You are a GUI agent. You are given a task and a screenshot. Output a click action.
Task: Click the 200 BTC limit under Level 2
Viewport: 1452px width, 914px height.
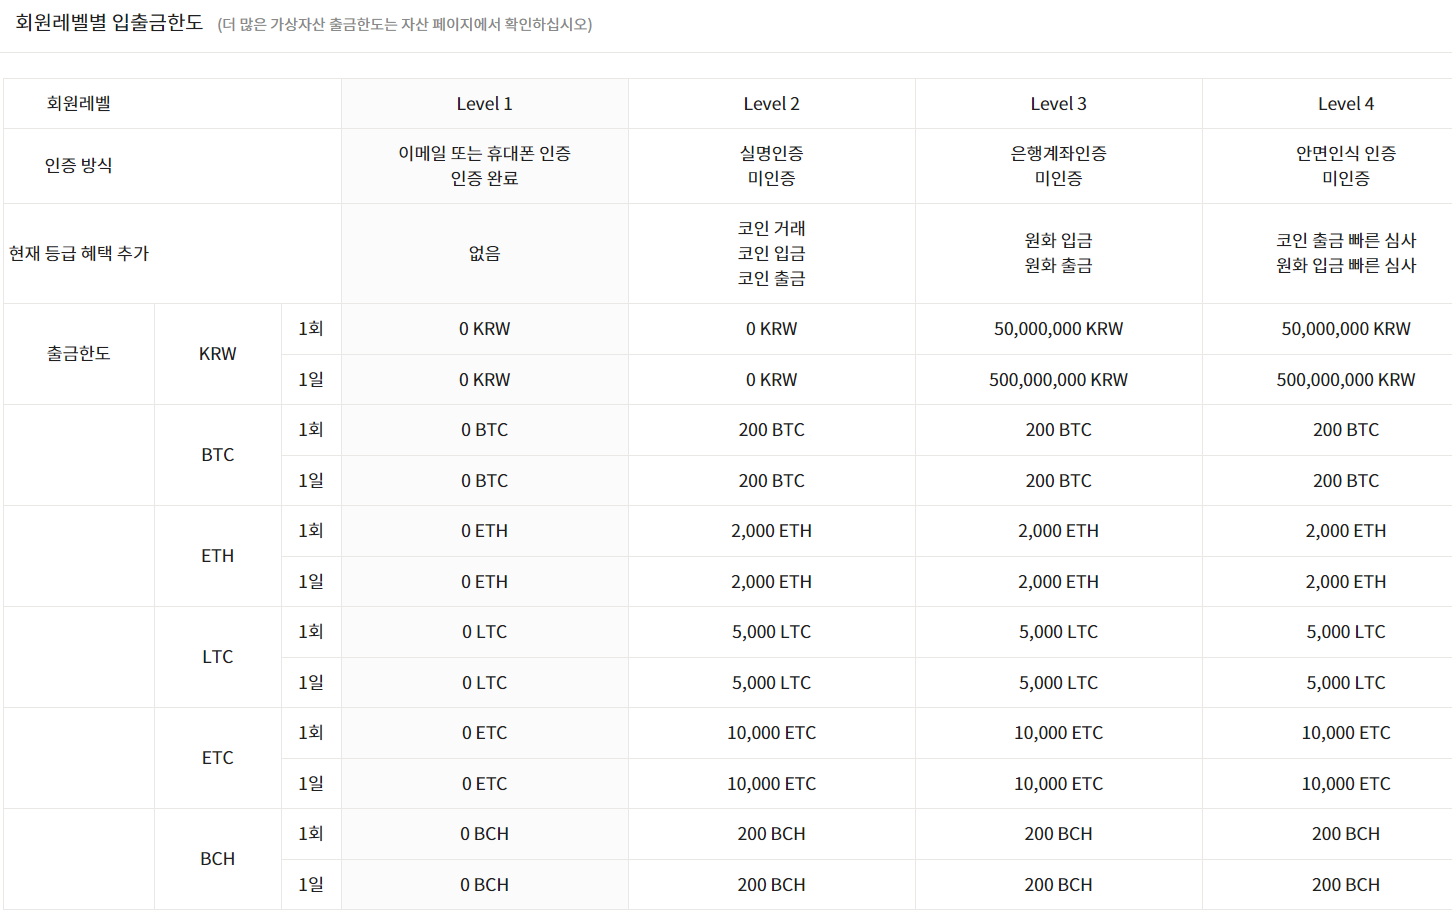pos(770,429)
